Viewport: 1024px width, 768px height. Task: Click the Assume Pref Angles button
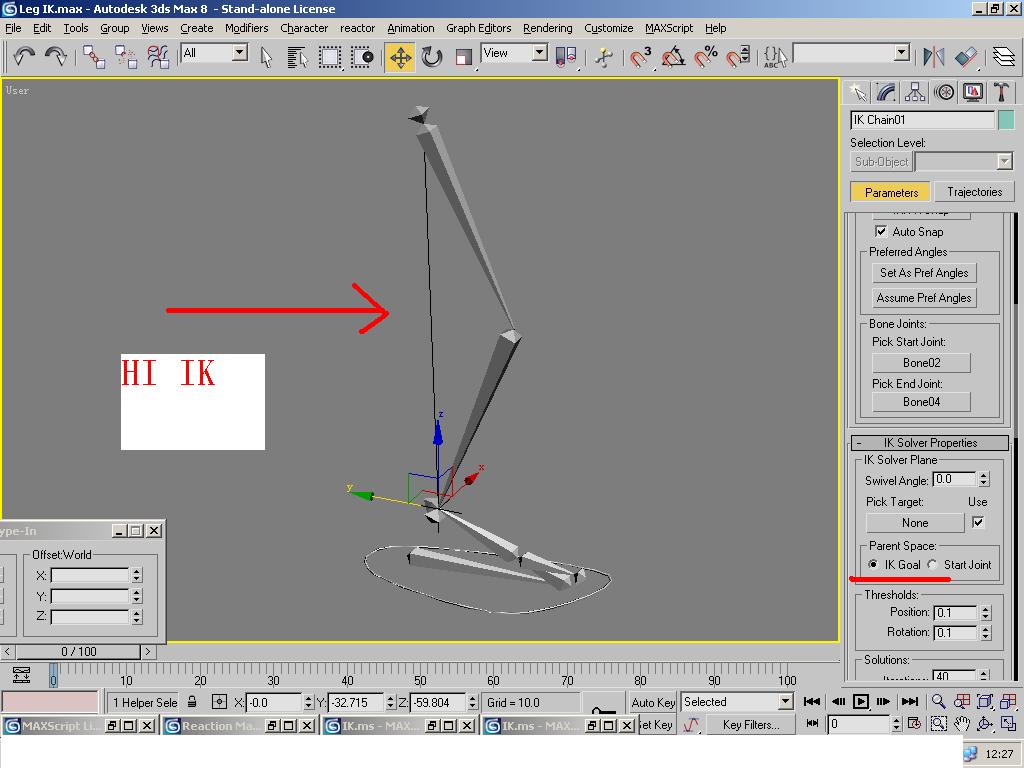point(923,298)
